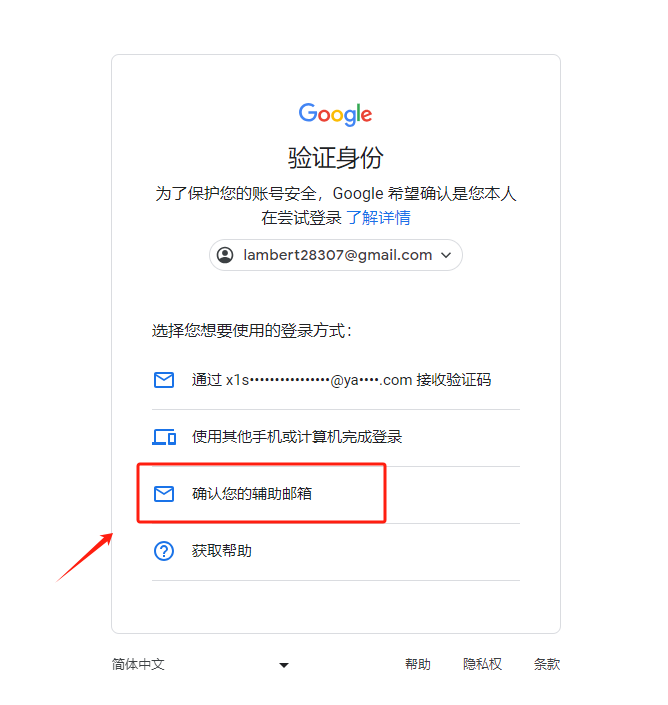Open the 帮助 footer link
The height and width of the screenshot is (705, 668).
pyautogui.click(x=418, y=664)
